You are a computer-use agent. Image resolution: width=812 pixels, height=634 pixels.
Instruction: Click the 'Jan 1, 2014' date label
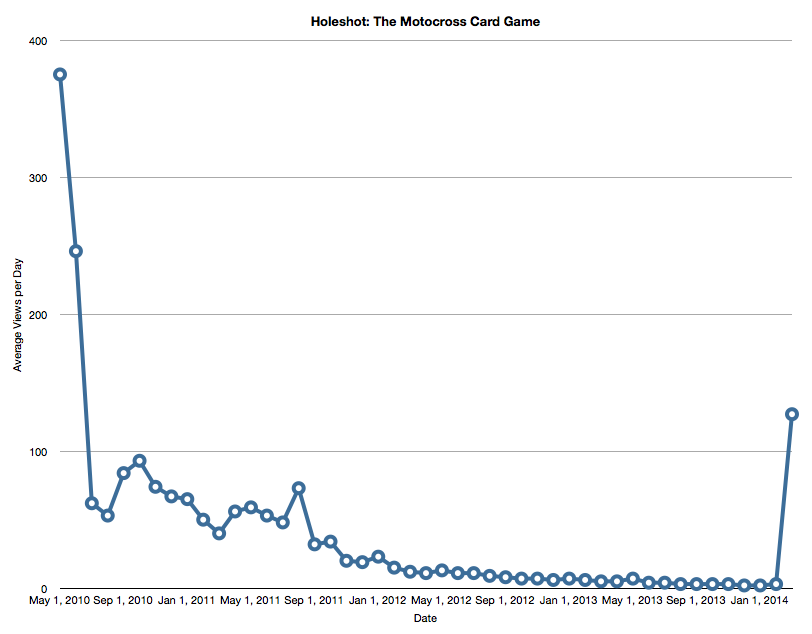[759, 600]
